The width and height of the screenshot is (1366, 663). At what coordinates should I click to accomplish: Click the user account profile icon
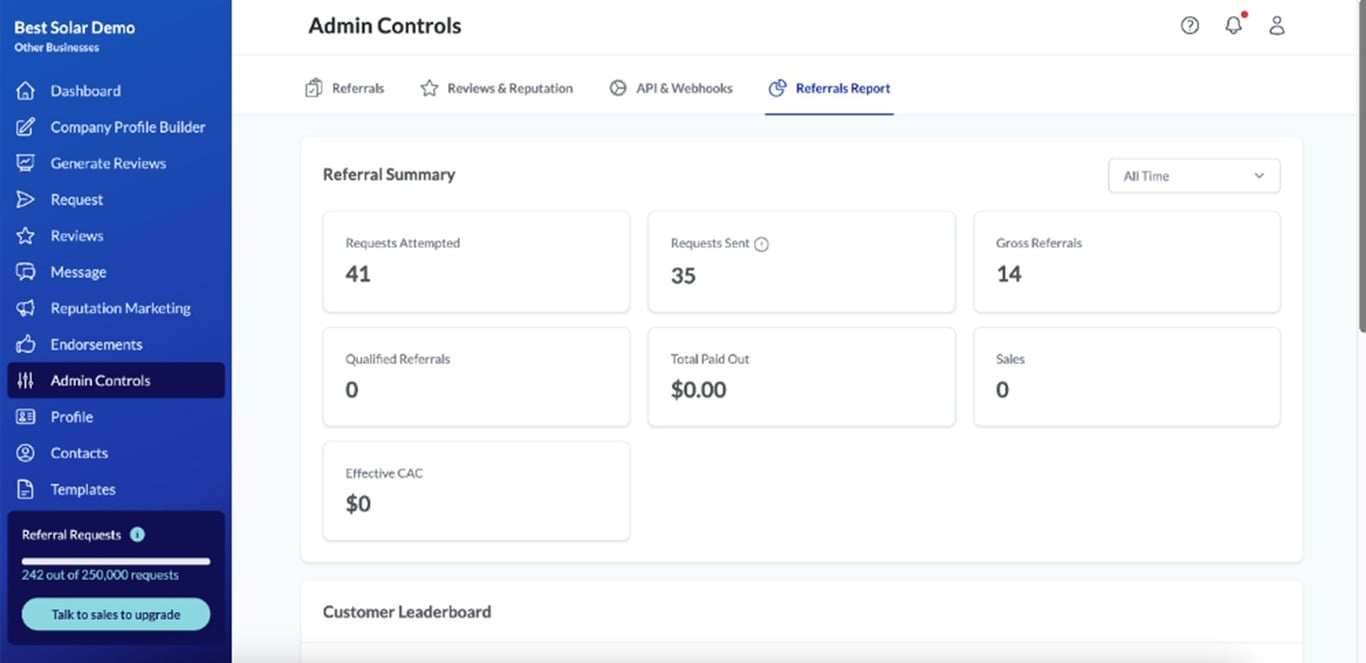[x=1277, y=25]
